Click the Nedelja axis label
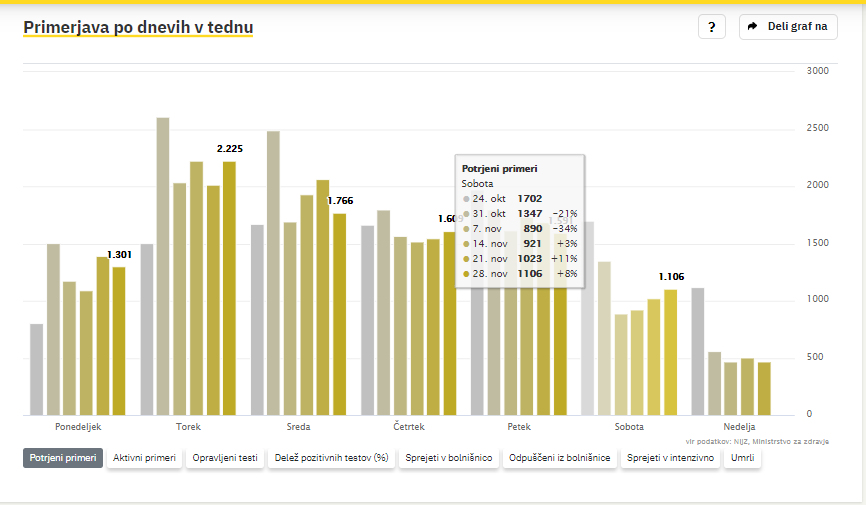 [x=739, y=427]
